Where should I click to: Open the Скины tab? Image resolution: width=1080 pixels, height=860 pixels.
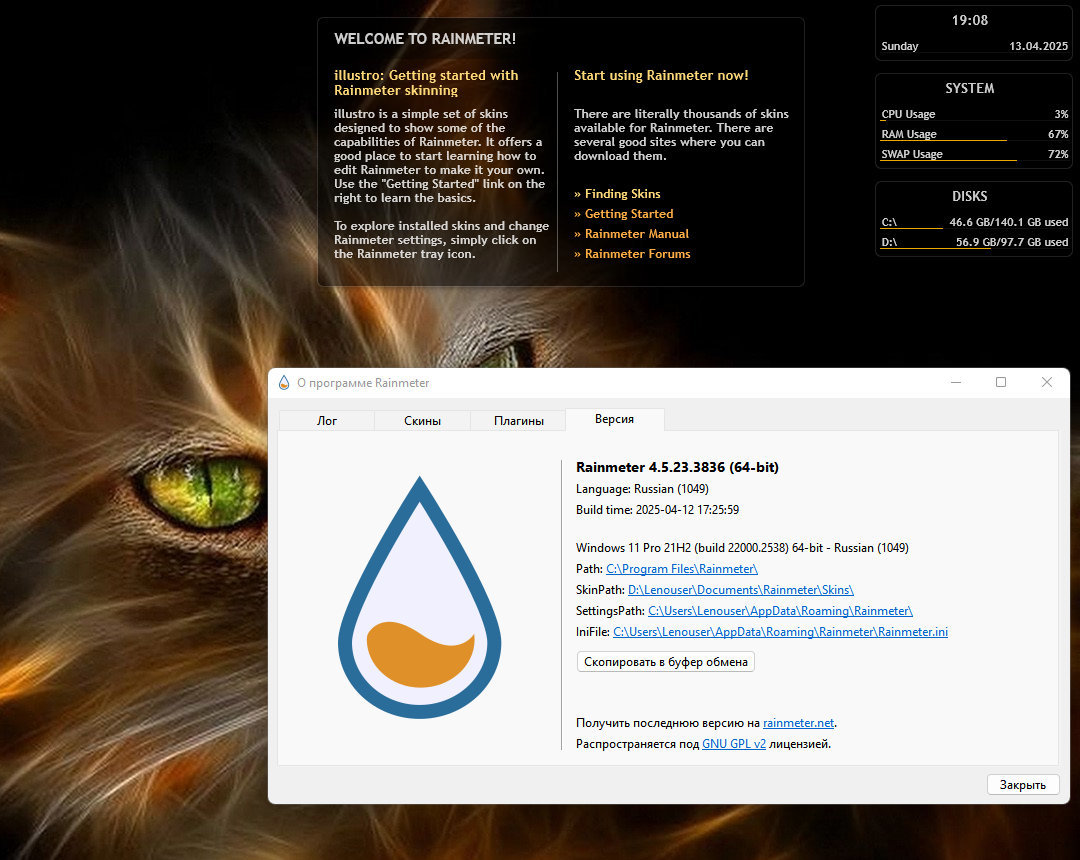tap(422, 421)
